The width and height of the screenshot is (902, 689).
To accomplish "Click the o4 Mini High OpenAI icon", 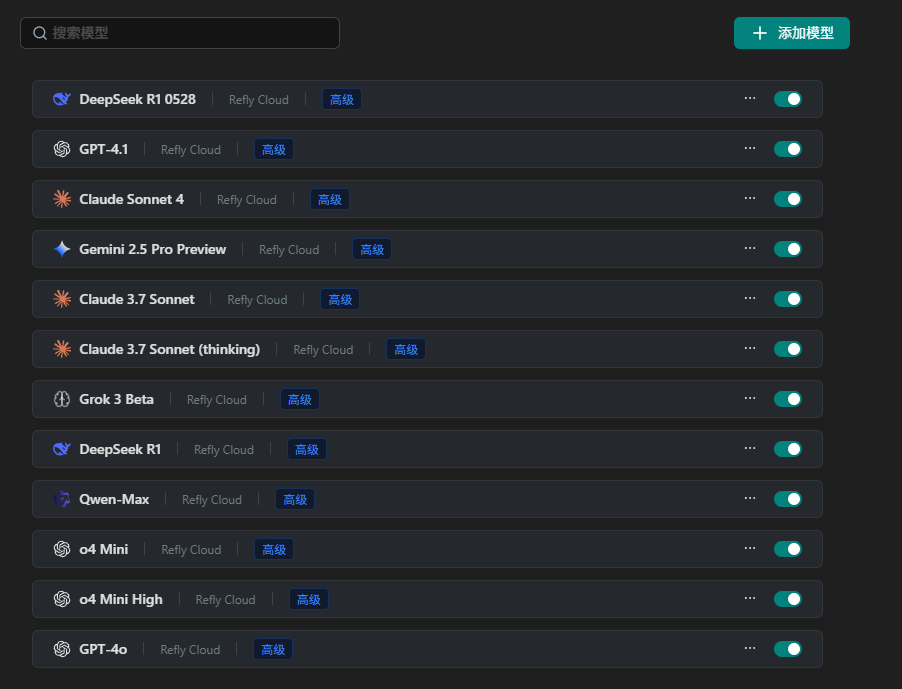I will 62,599.
